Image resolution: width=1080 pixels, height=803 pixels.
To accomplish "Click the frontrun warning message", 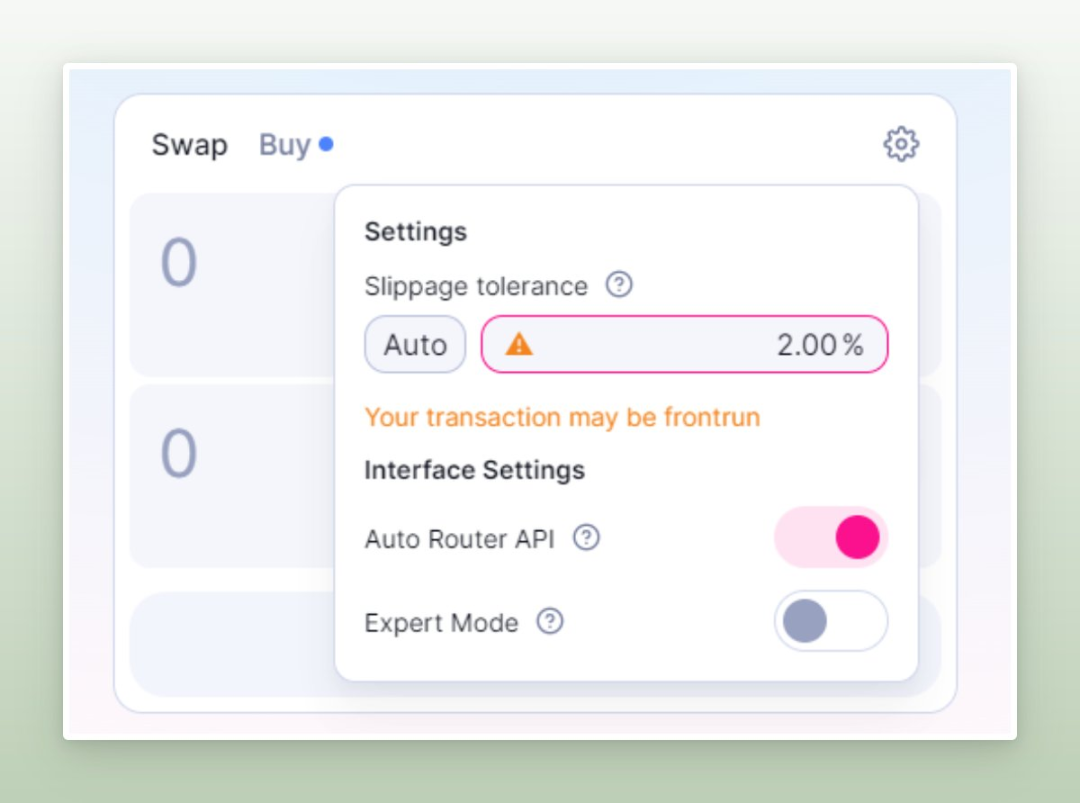I will pos(562,417).
